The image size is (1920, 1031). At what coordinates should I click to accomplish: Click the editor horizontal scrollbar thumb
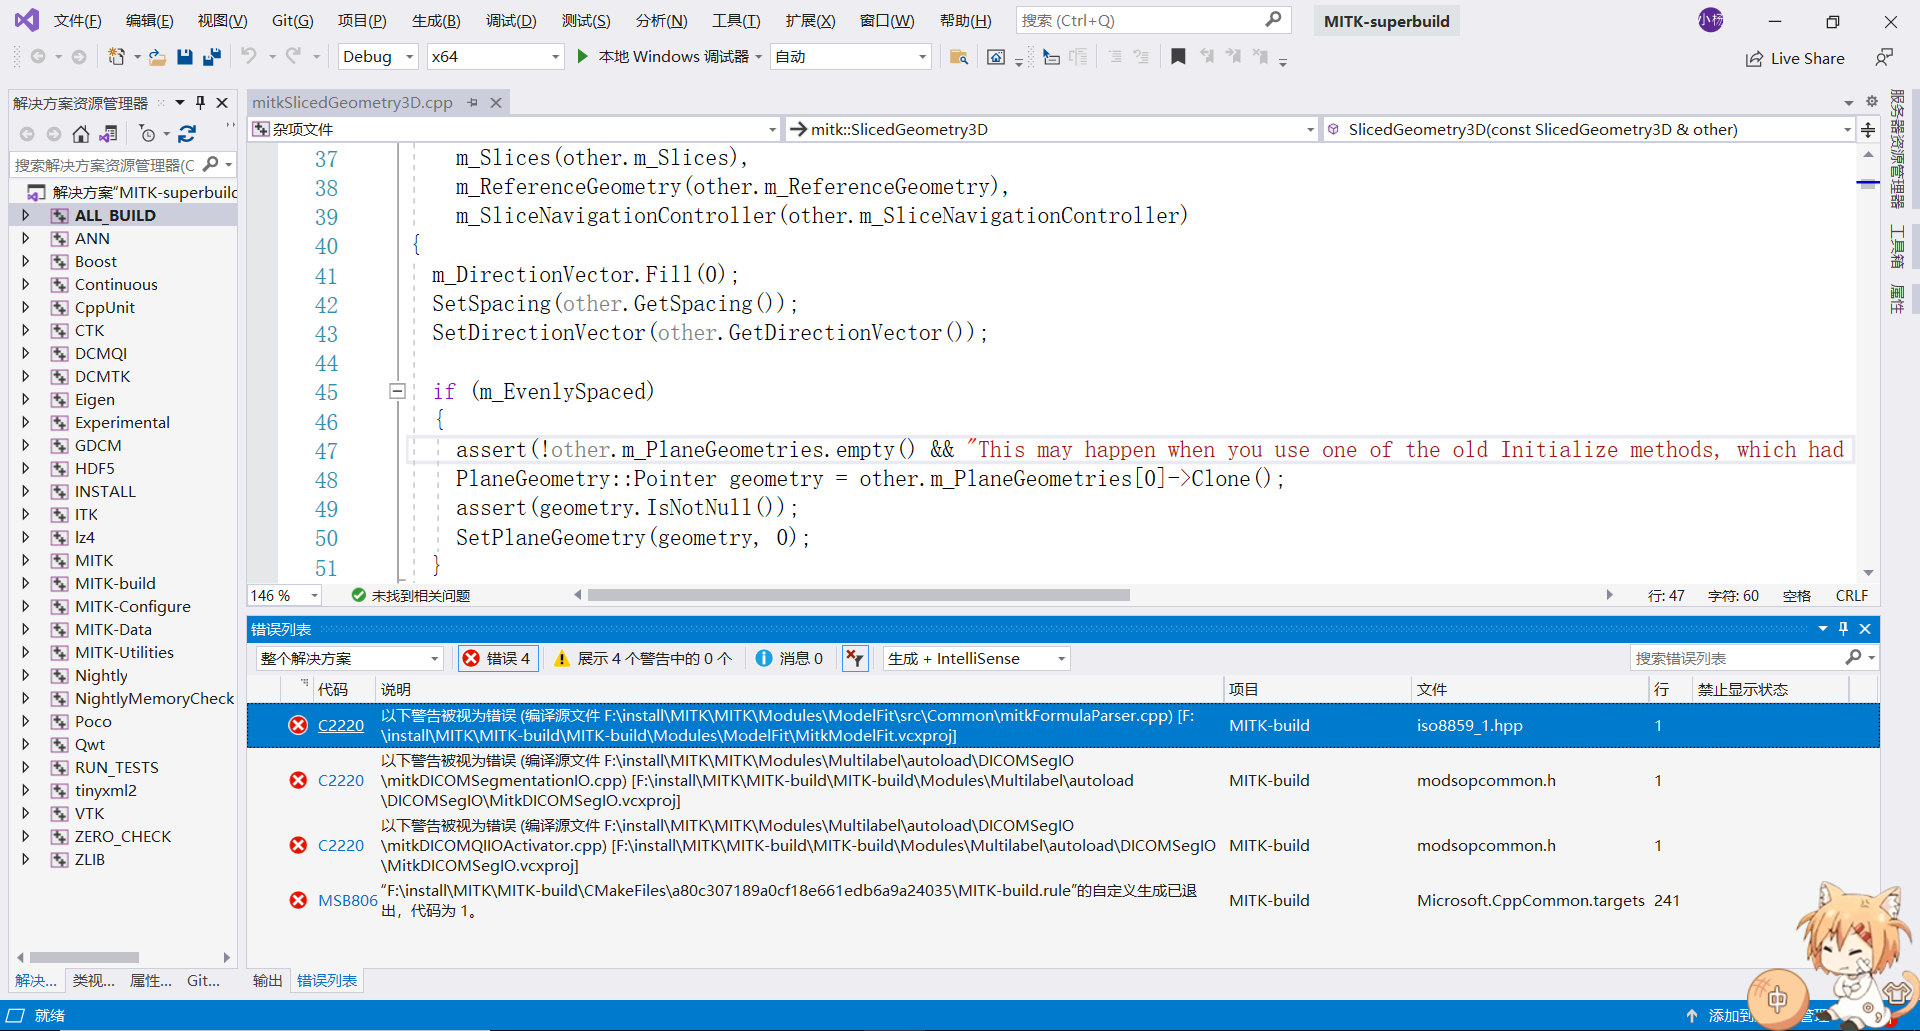coord(858,595)
